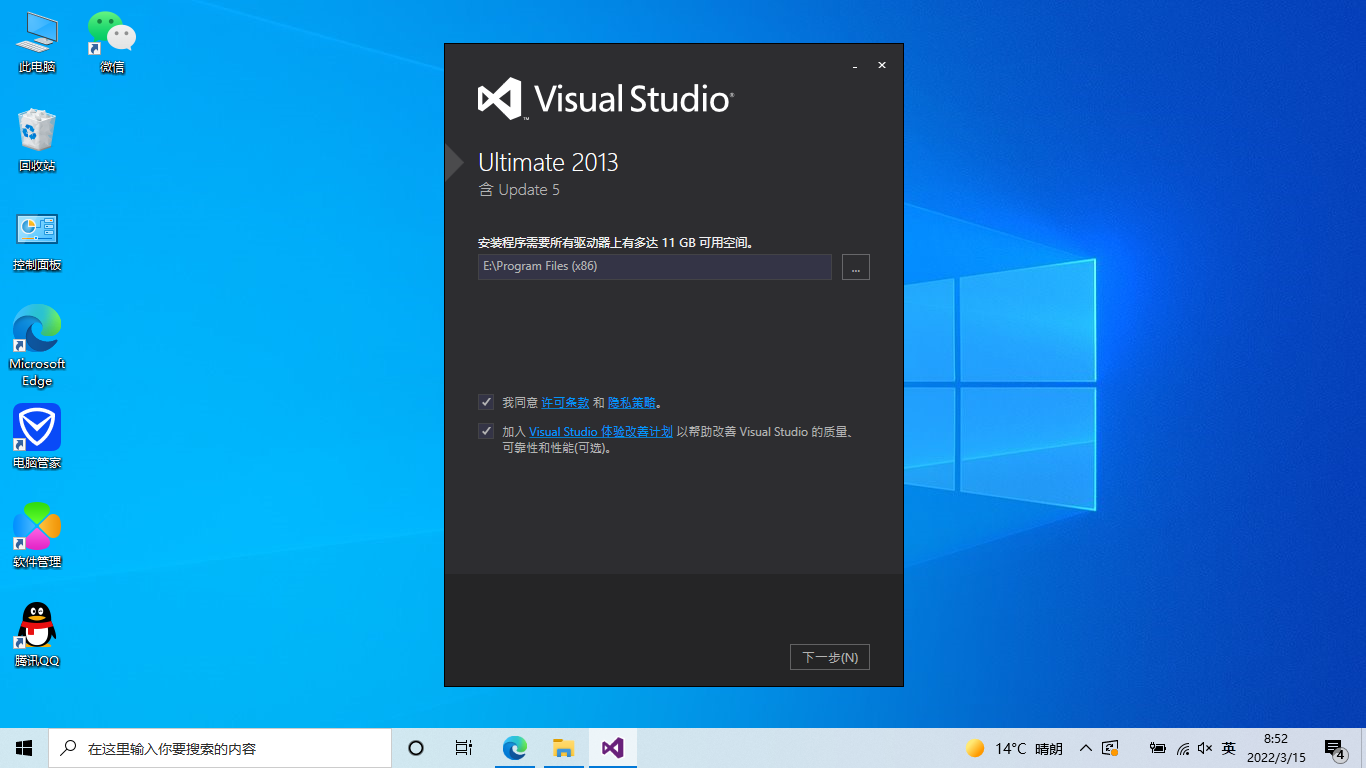Viewport: 1366px width, 768px height.
Task: Browse install location with the ... button
Action: [856, 267]
